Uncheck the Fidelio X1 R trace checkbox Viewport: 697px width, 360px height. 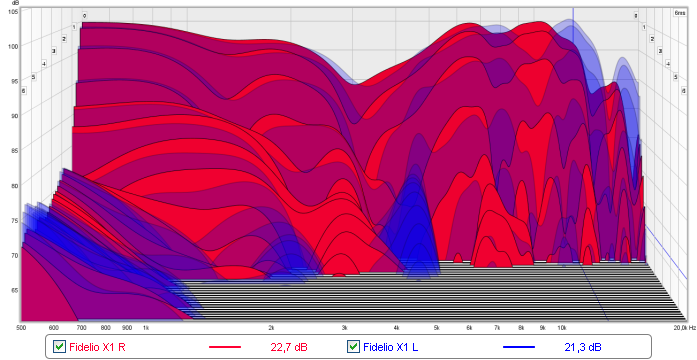click(x=59, y=347)
